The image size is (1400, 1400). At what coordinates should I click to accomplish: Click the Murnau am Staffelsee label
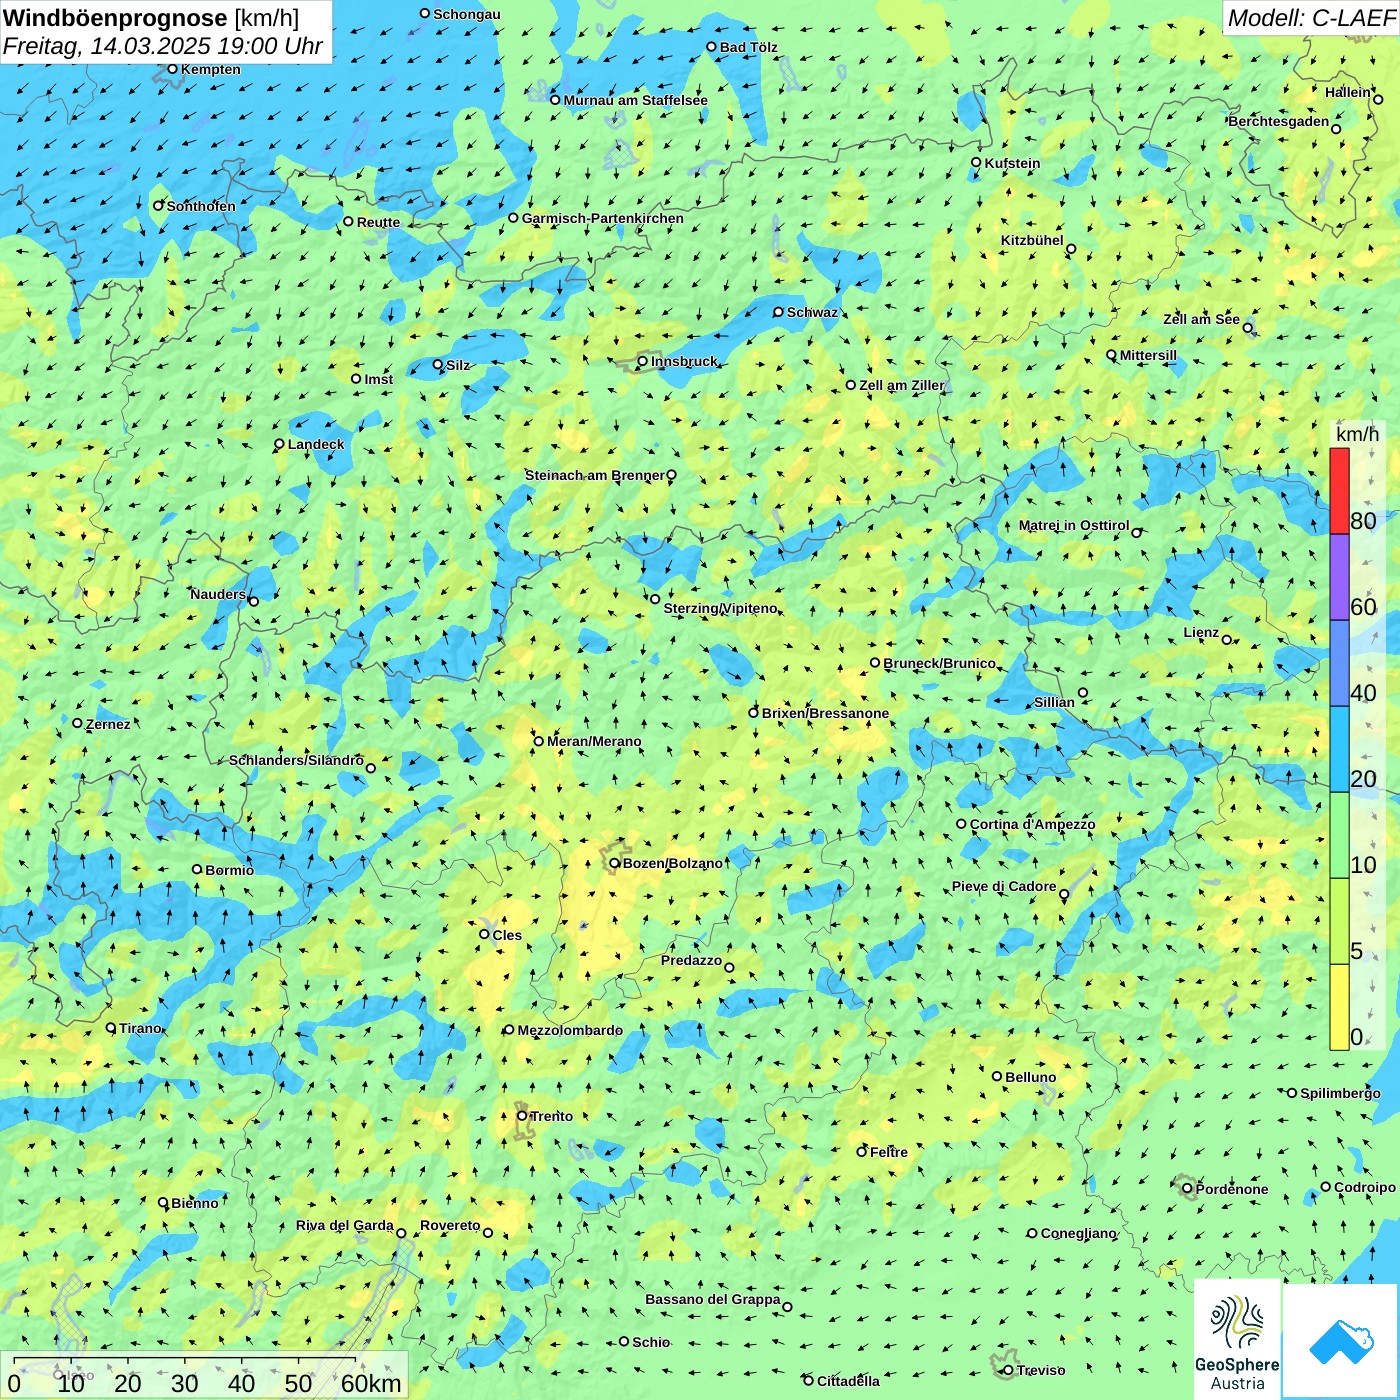click(x=635, y=100)
